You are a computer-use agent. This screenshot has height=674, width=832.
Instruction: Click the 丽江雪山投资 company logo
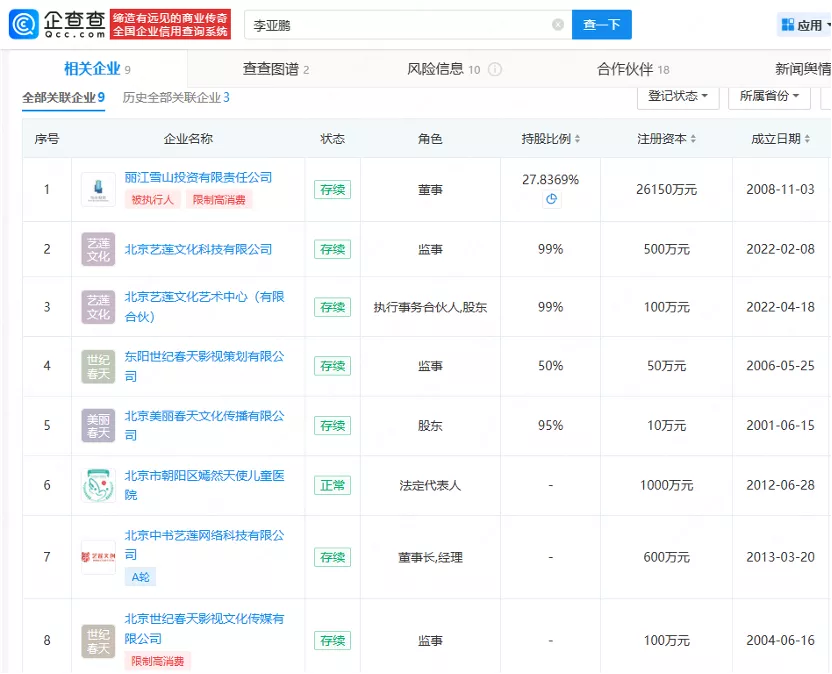pyautogui.click(x=98, y=188)
